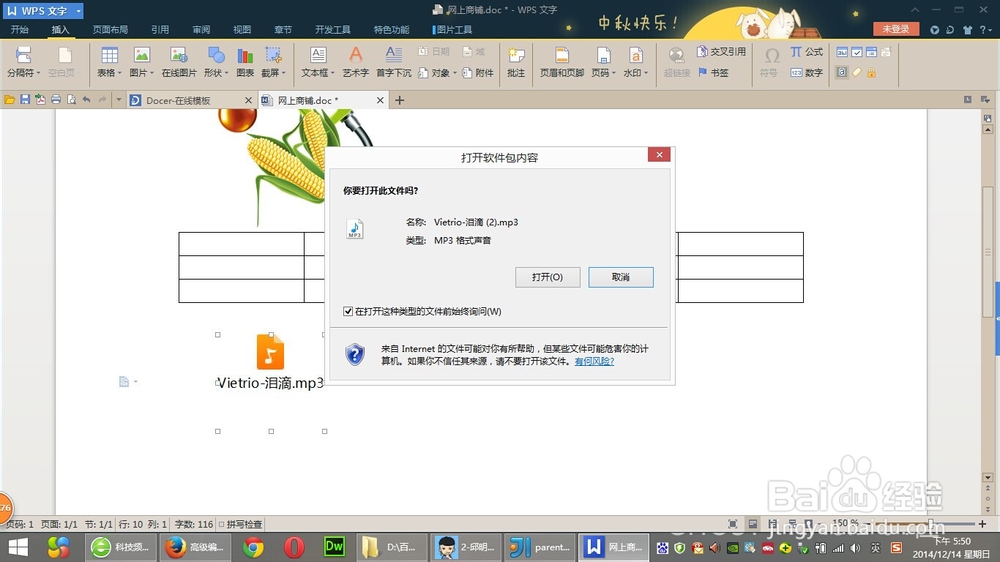Open the WPS 文字 application menu dropdown
This screenshot has width=1000, height=562.
[78, 11]
